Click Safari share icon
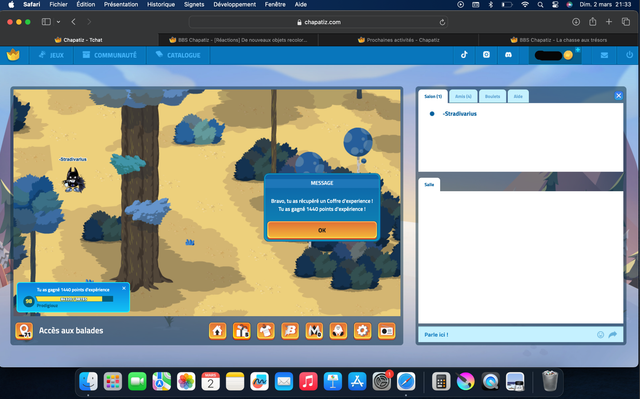 593,22
